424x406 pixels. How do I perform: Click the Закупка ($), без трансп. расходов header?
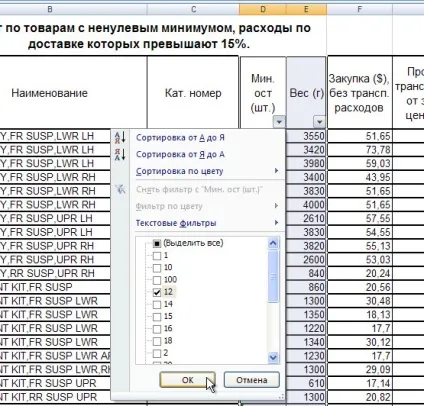pos(359,93)
